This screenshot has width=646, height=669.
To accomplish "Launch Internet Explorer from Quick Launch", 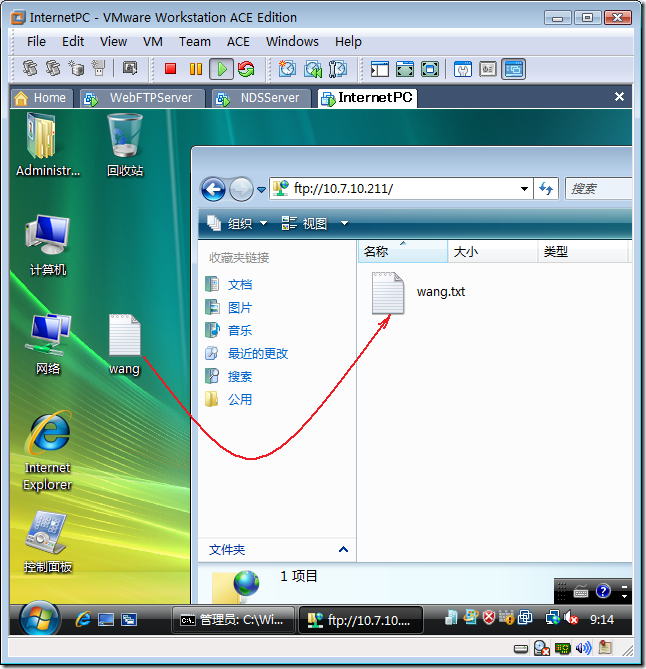I will coord(83,620).
